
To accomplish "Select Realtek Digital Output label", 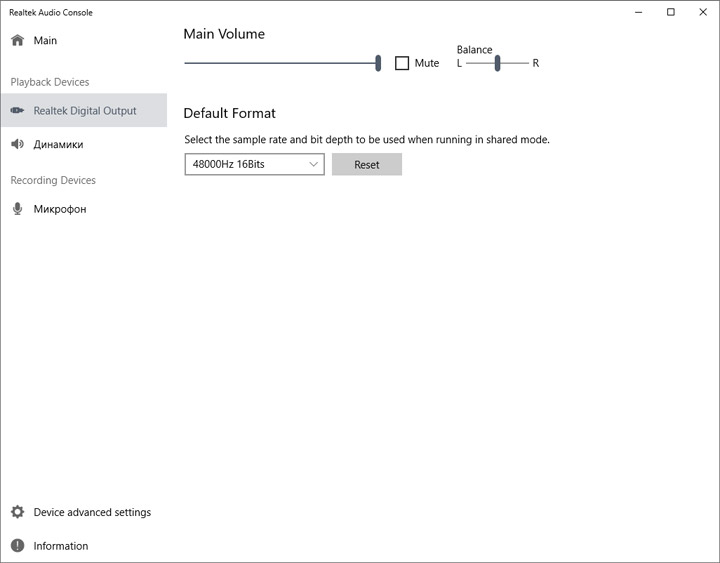I will [85, 111].
